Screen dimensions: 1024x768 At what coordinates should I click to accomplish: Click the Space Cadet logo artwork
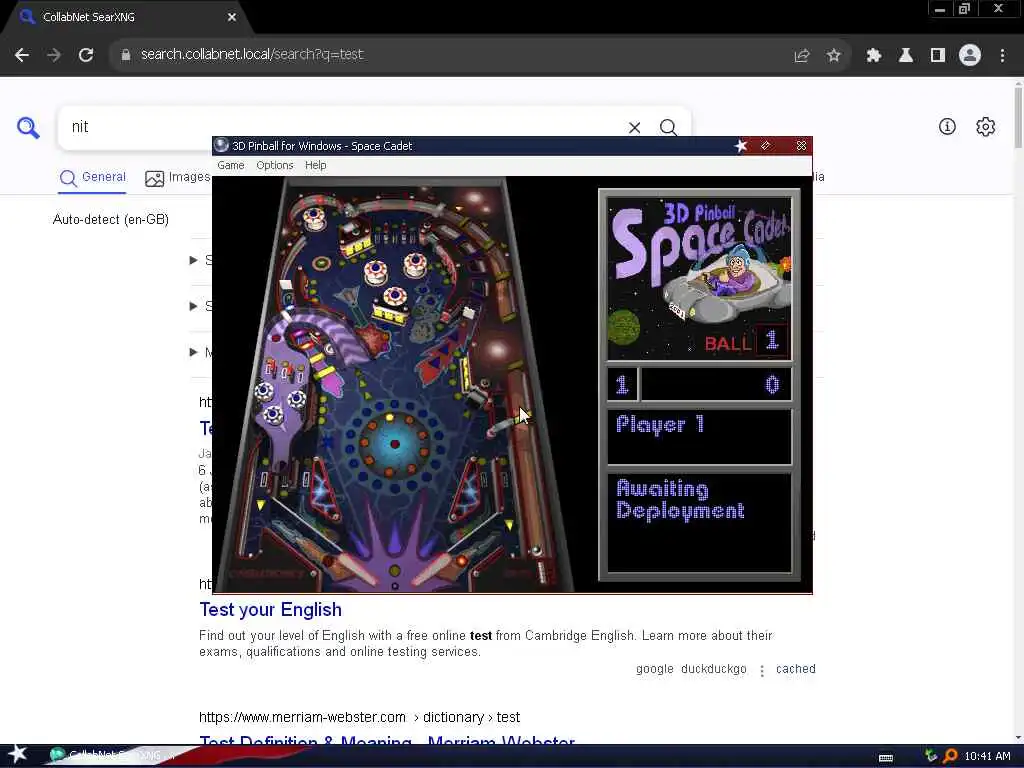click(699, 278)
